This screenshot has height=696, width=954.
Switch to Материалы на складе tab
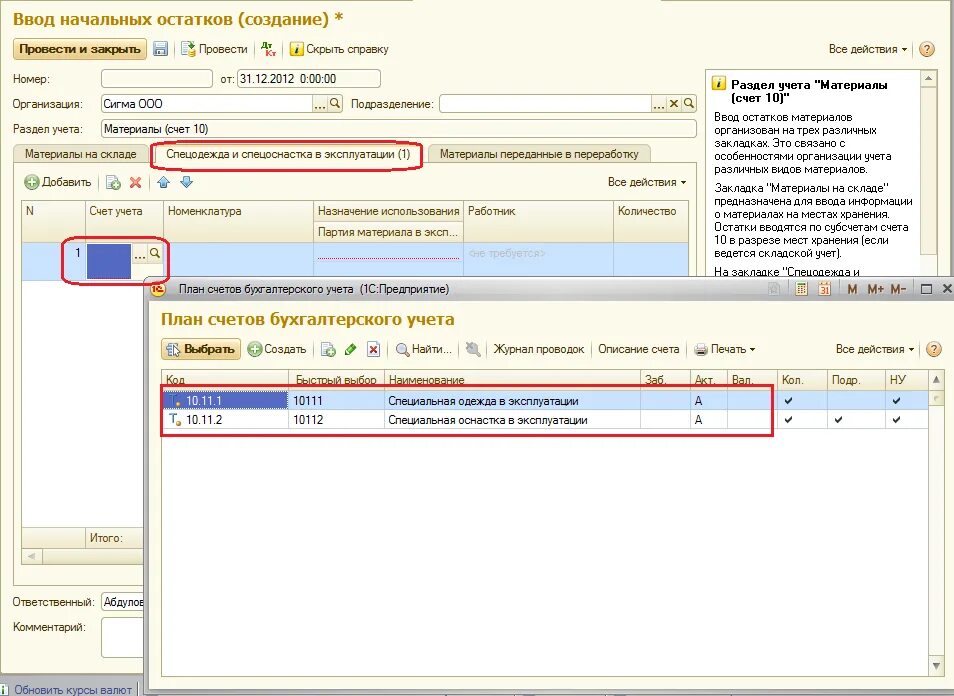(x=81, y=155)
